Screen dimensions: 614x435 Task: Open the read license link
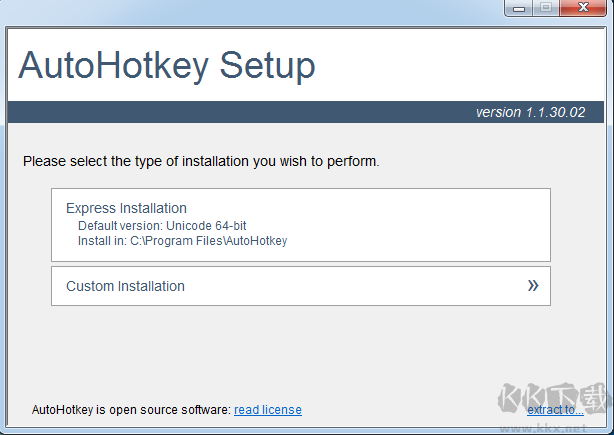(x=268, y=410)
